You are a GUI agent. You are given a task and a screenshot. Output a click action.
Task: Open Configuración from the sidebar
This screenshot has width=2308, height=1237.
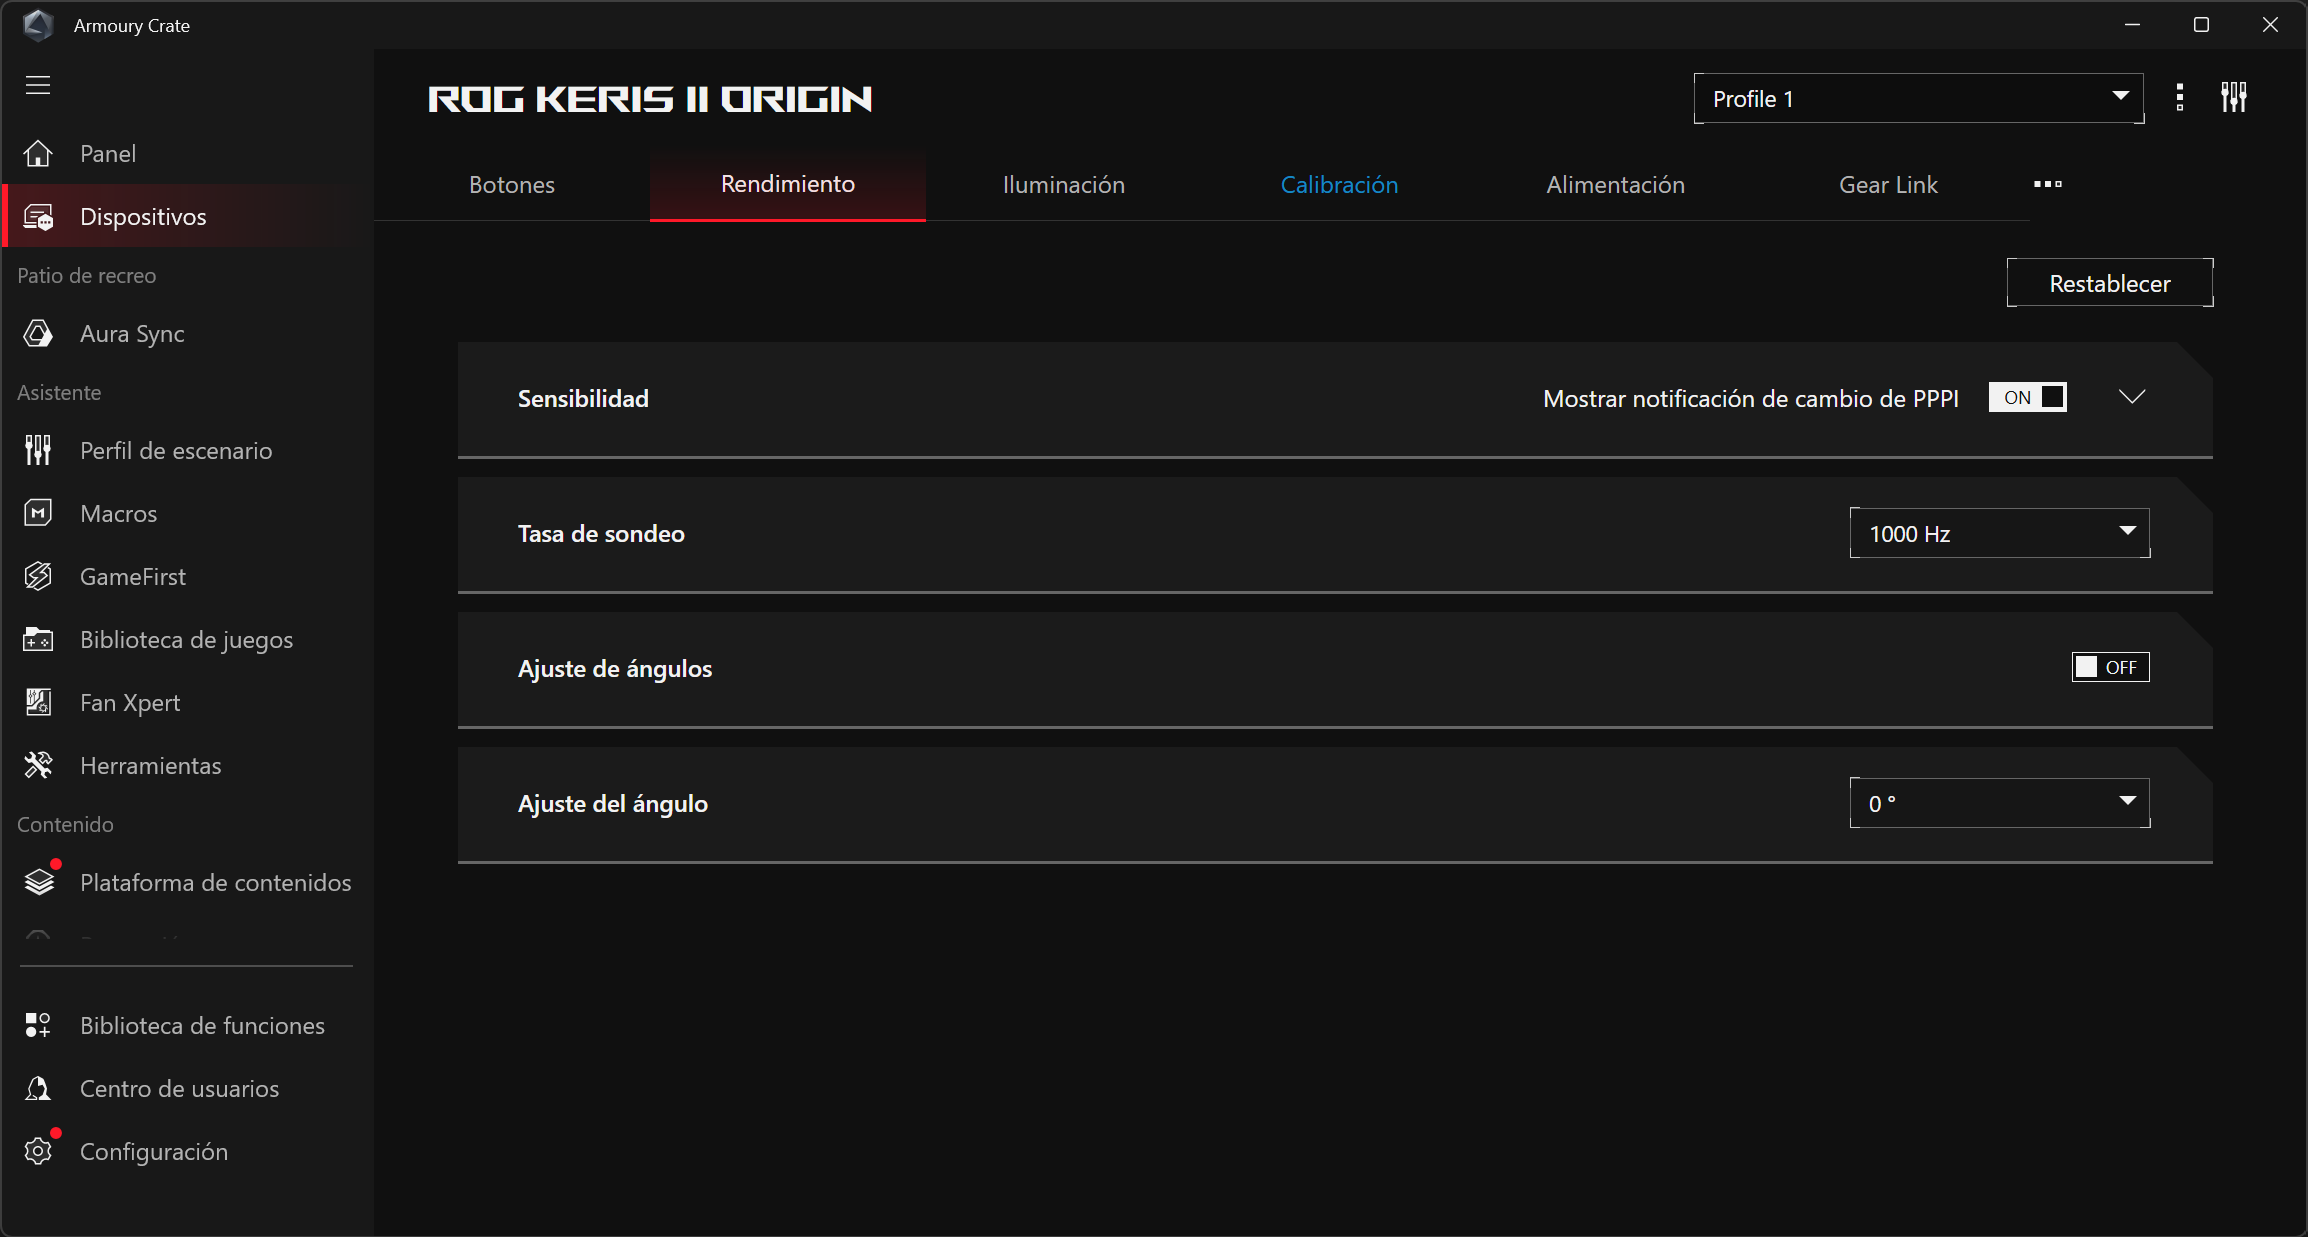pyautogui.click(x=188, y=1151)
